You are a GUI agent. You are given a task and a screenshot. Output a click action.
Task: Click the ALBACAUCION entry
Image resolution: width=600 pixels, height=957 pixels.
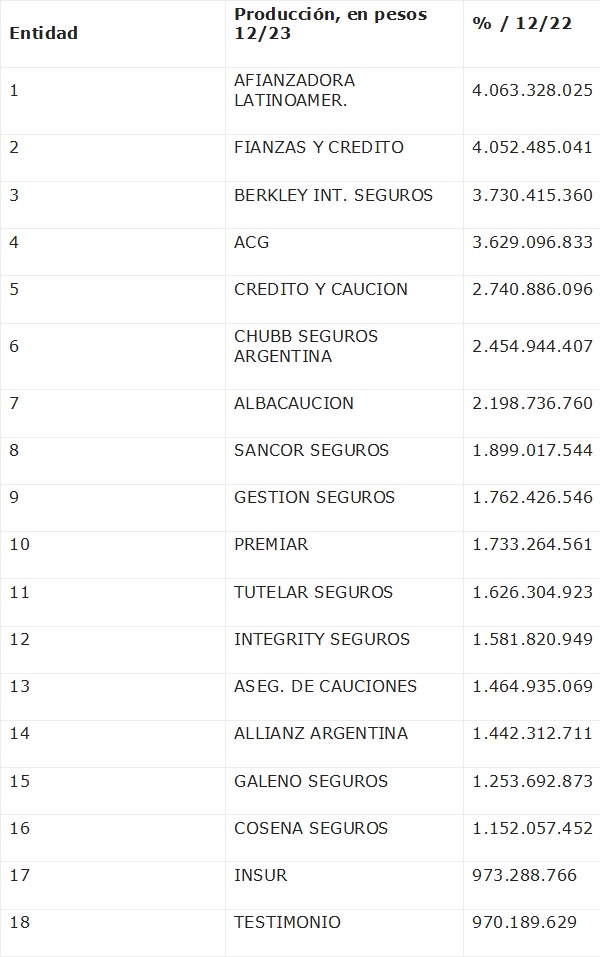point(294,403)
